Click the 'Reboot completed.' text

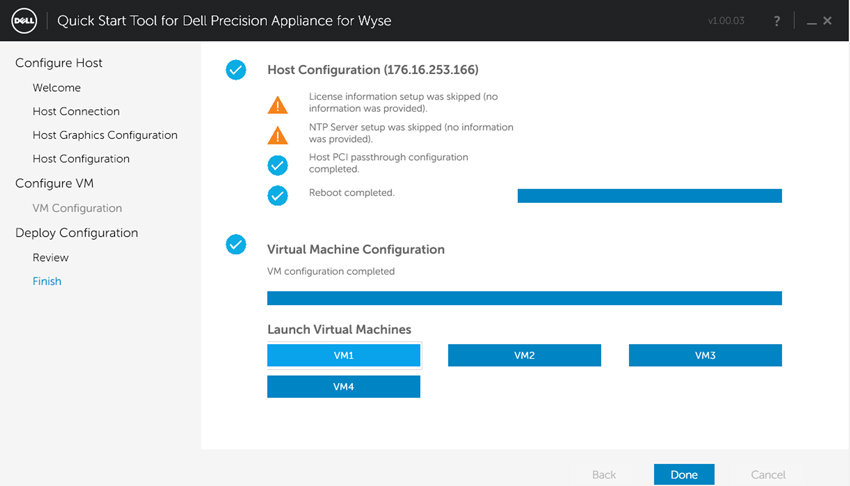[352, 193]
